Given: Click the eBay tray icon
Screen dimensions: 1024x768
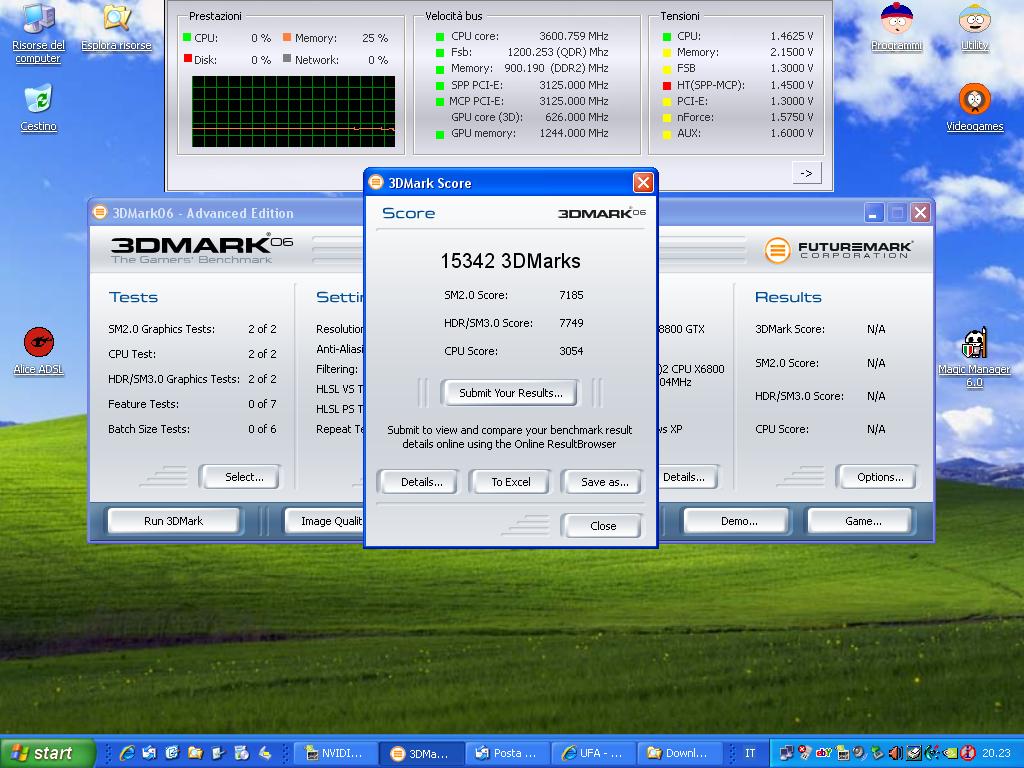Looking at the screenshot, I should coord(824,753).
